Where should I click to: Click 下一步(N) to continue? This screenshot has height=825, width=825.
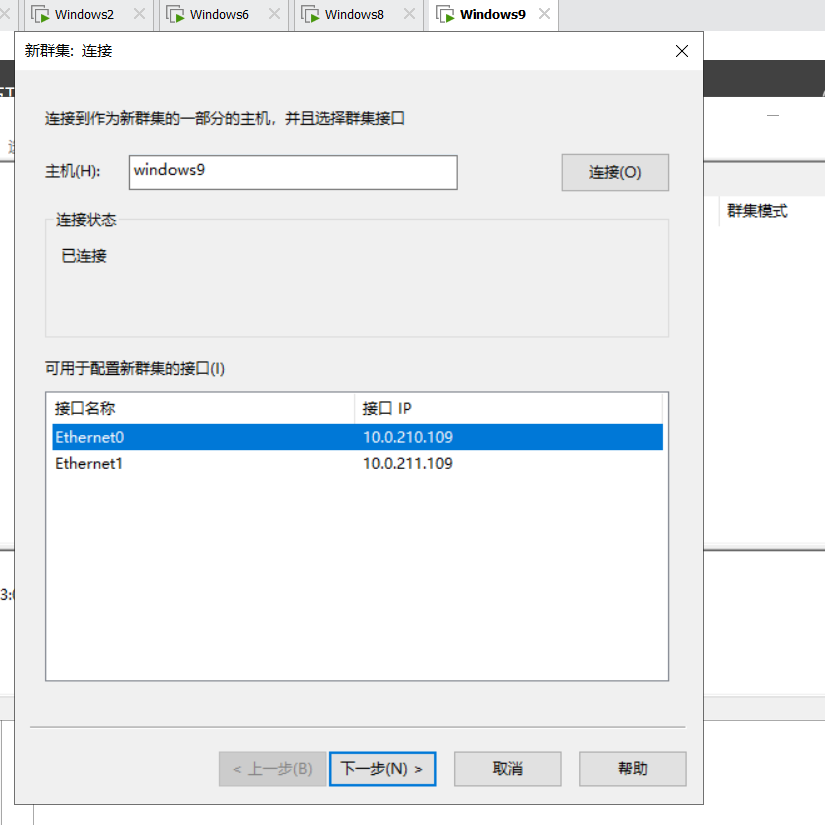coord(382,769)
